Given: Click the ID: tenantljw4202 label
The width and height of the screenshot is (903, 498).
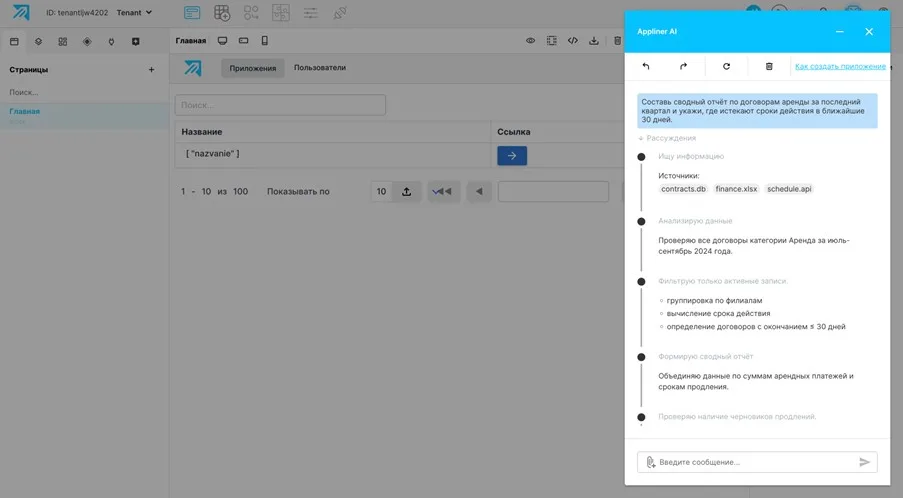Looking at the screenshot, I should point(77,13).
